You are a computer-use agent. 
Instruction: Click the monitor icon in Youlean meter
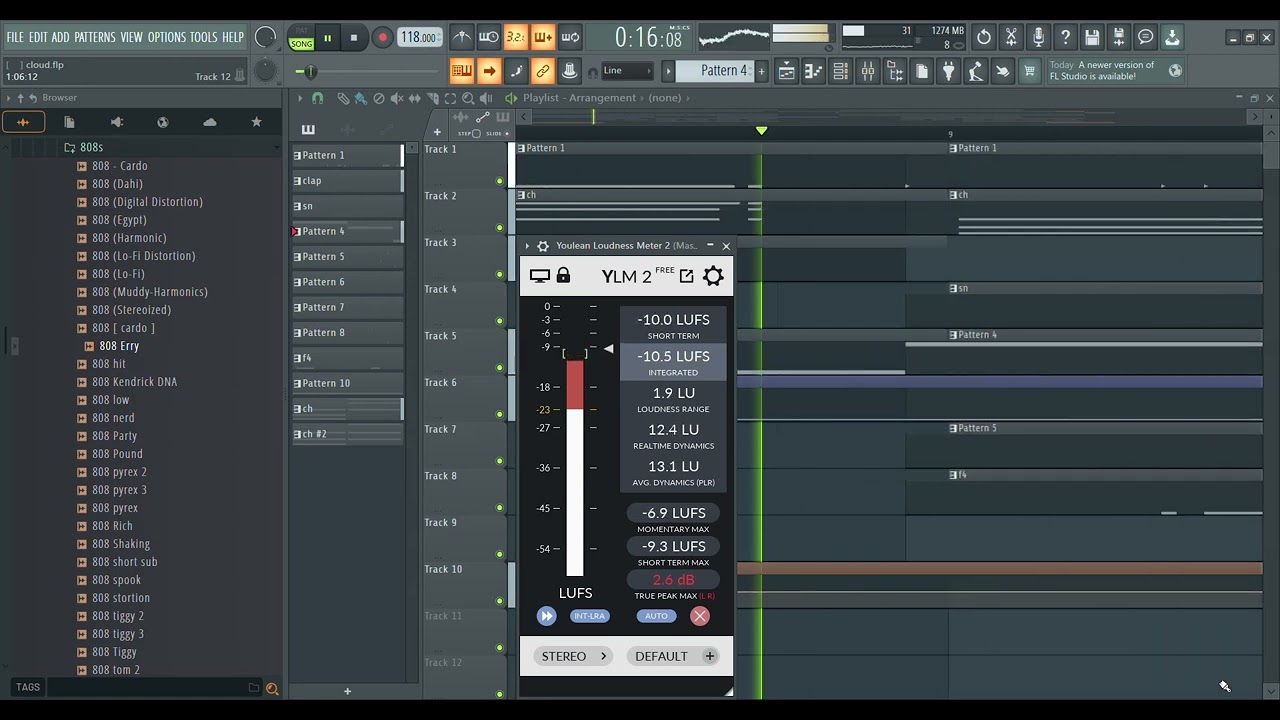(x=540, y=276)
